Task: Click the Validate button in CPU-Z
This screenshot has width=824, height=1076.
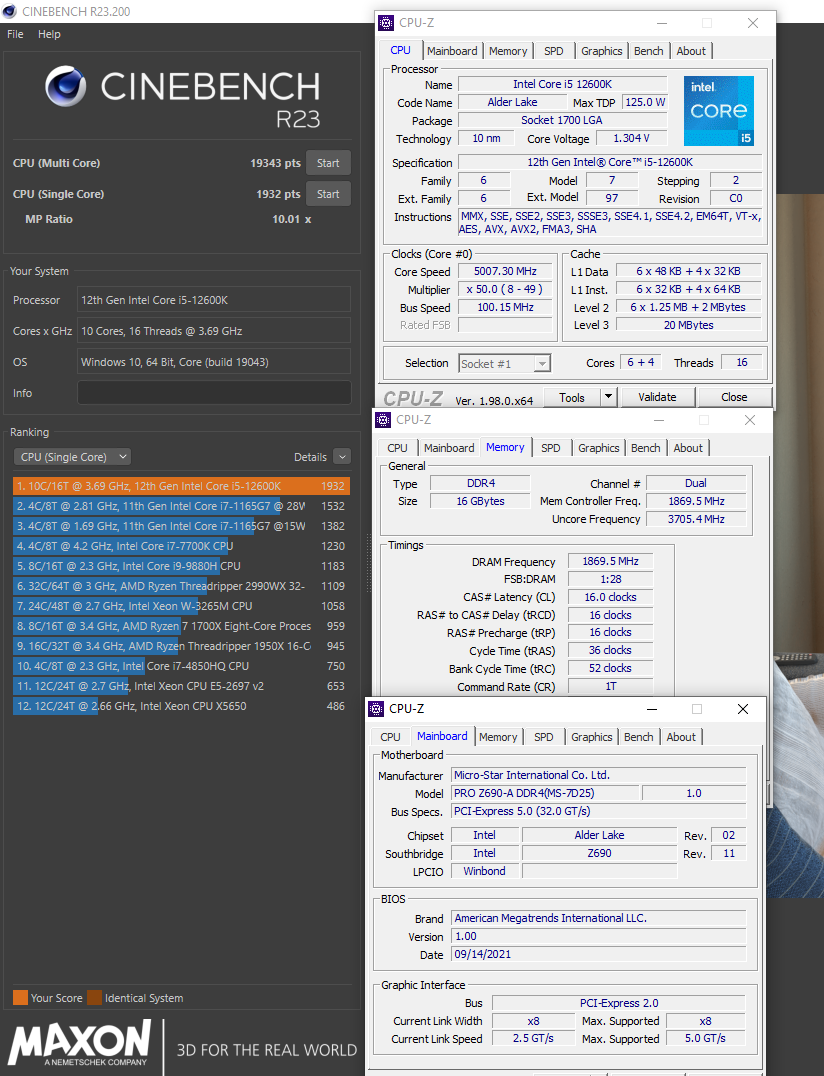Action: point(657,397)
